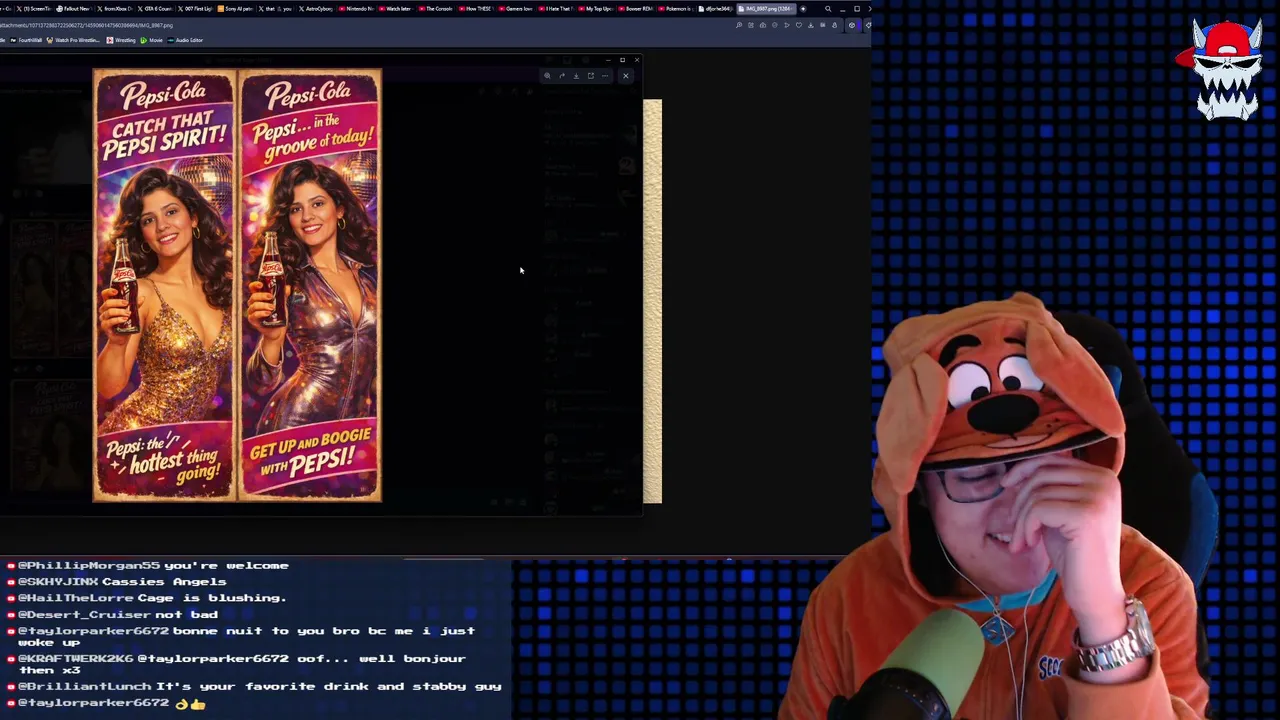
Task: Click the zoom lens icon in browser toolbar
Action: [x=739, y=25]
